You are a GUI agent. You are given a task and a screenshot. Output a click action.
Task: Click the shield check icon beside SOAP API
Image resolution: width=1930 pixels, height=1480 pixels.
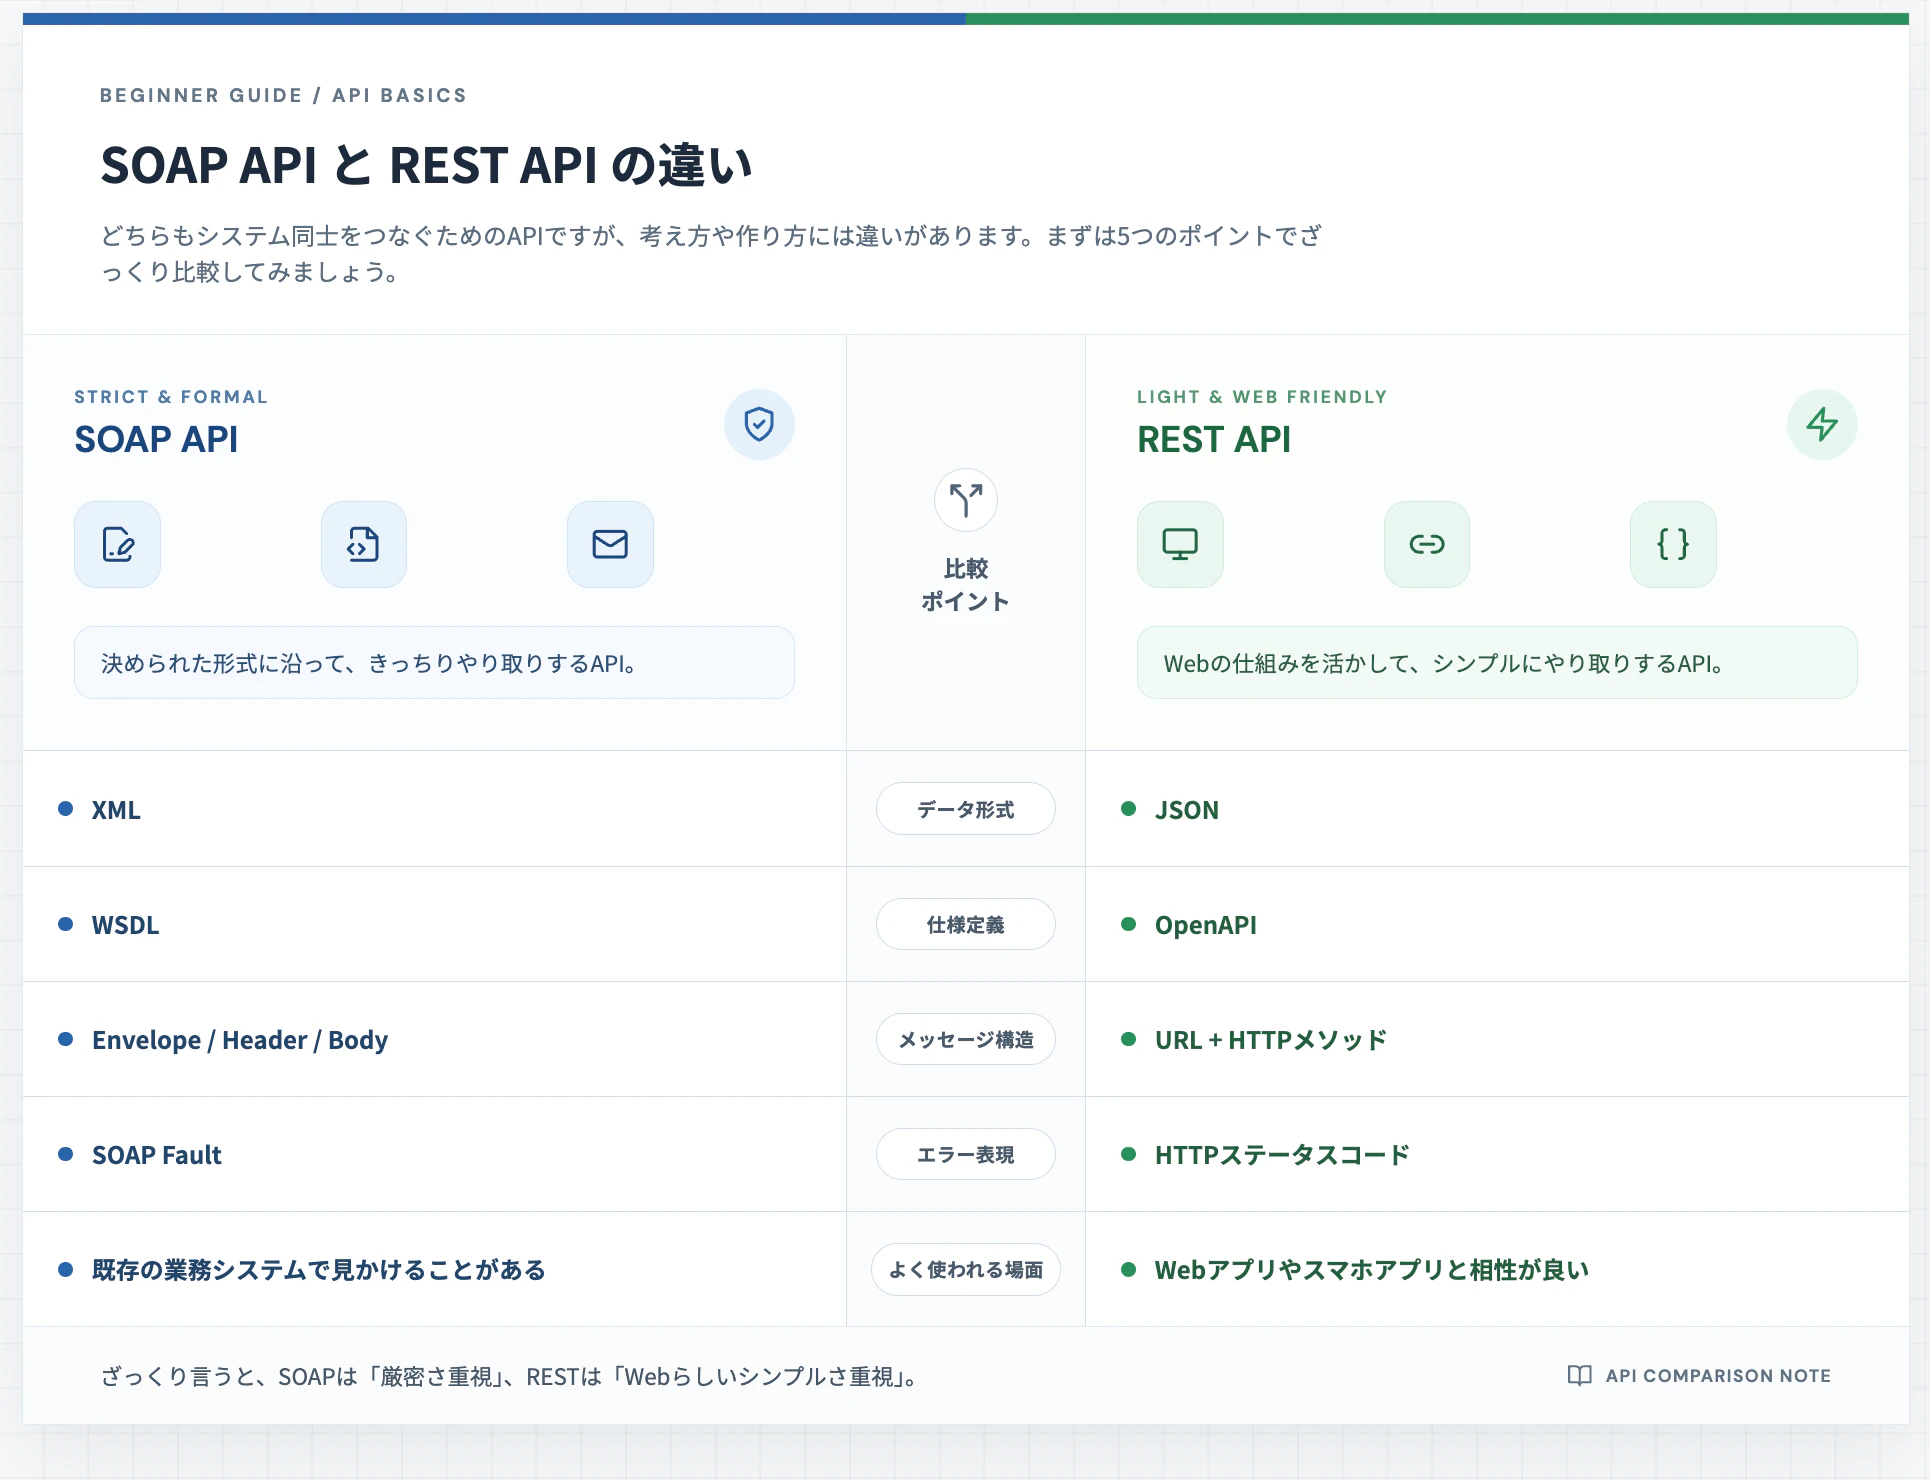759,424
